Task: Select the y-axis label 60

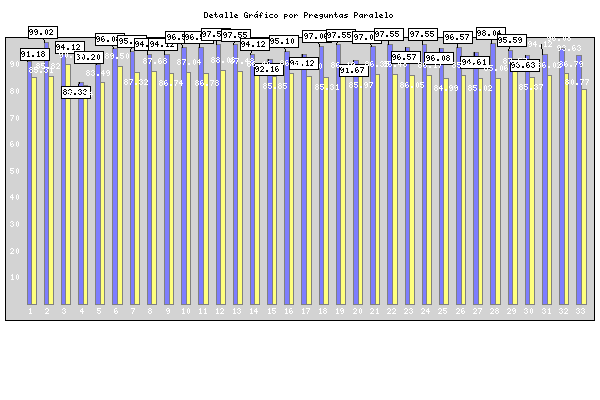Action: point(15,144)
